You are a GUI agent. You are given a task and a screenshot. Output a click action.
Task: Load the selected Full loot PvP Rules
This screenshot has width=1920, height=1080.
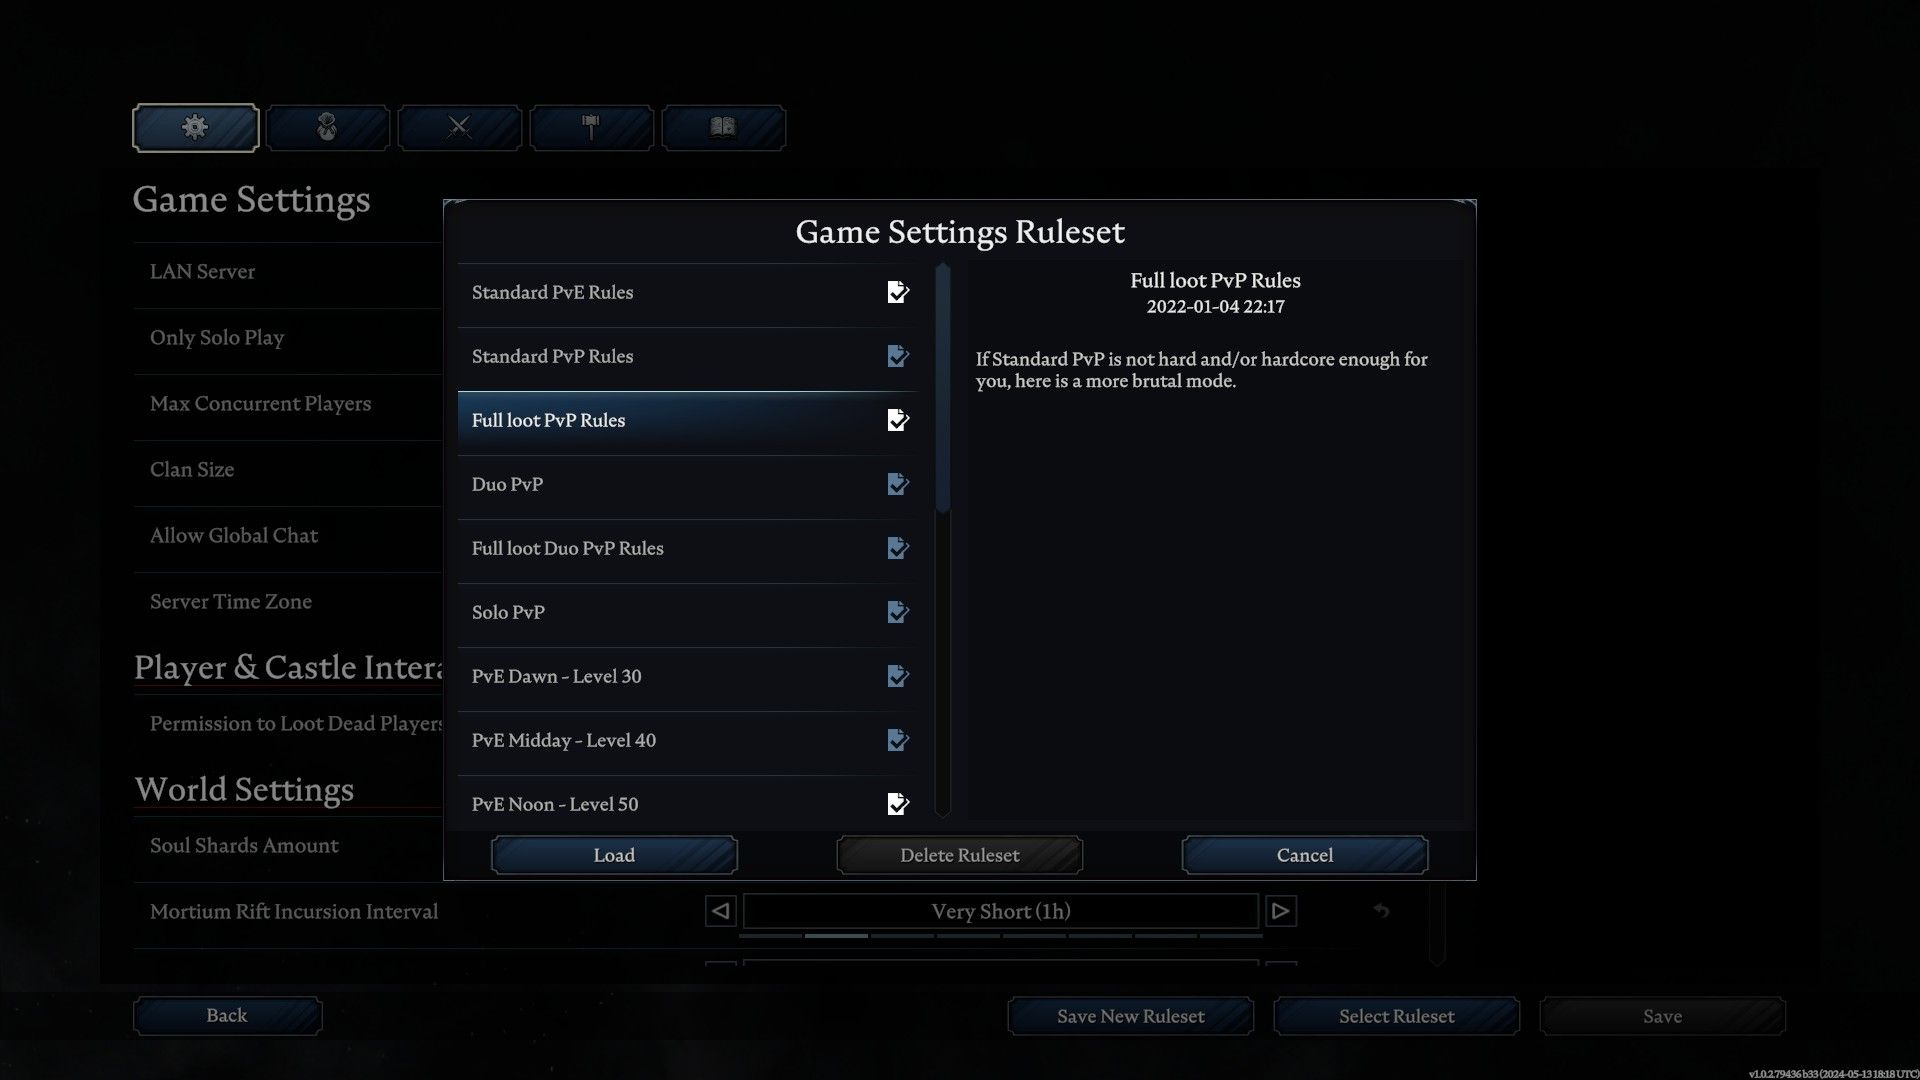point(613,855)
